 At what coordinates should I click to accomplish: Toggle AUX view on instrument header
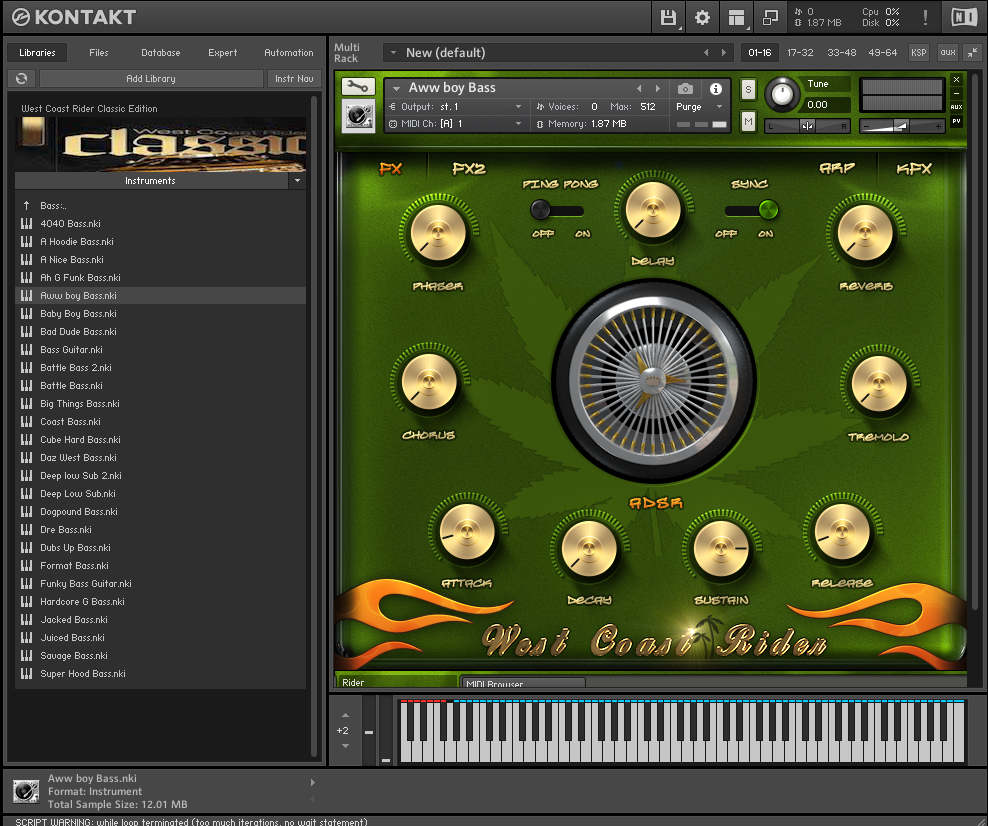coord(956,107)
